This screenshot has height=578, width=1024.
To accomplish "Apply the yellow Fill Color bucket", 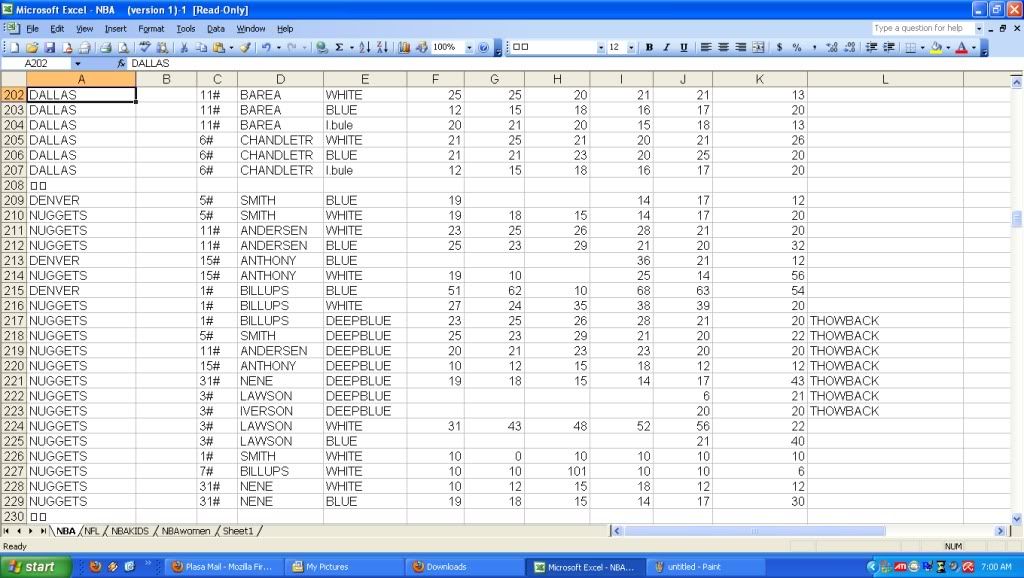I will tap(936, 47).
